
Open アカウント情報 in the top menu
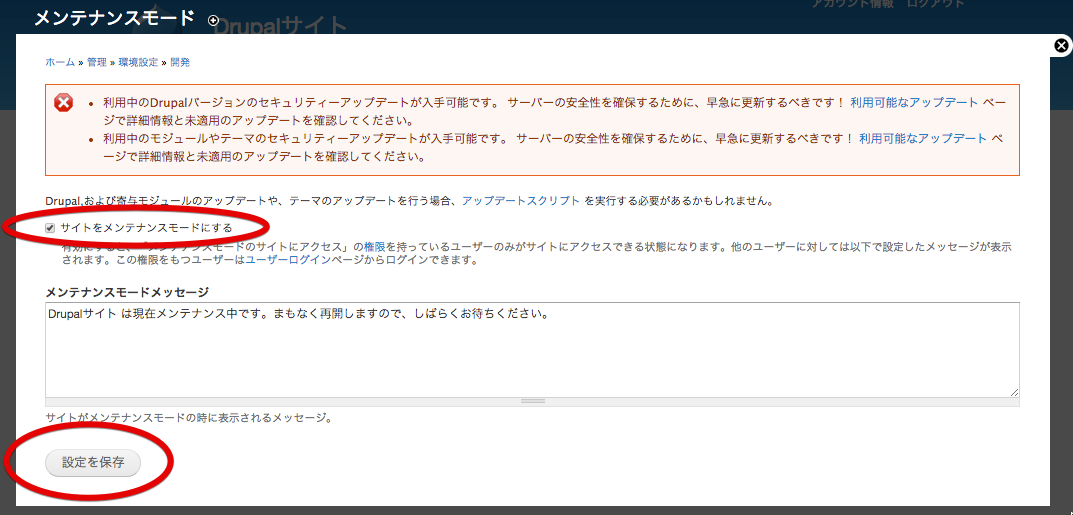point(853,4)
